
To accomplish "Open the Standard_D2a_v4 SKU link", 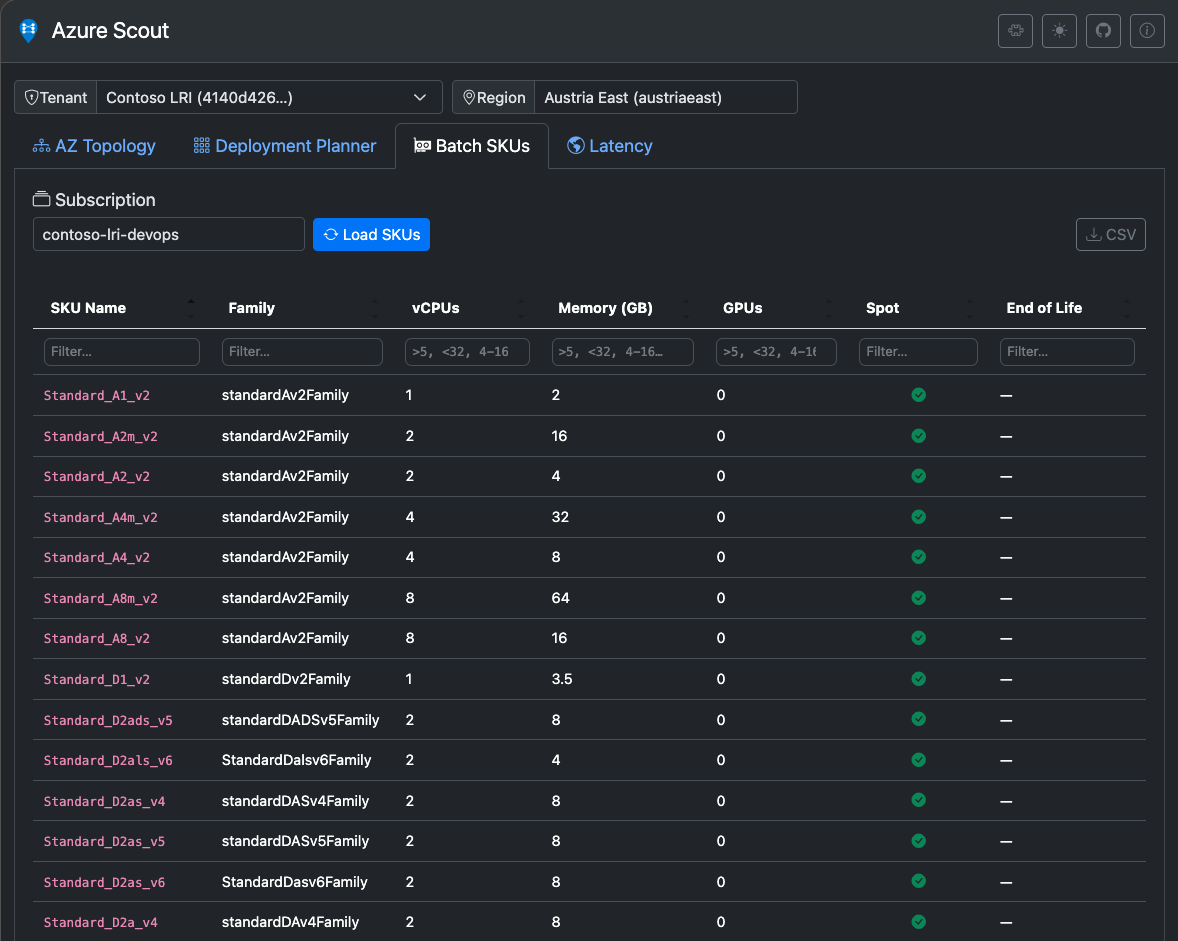I will pos(101,922).
